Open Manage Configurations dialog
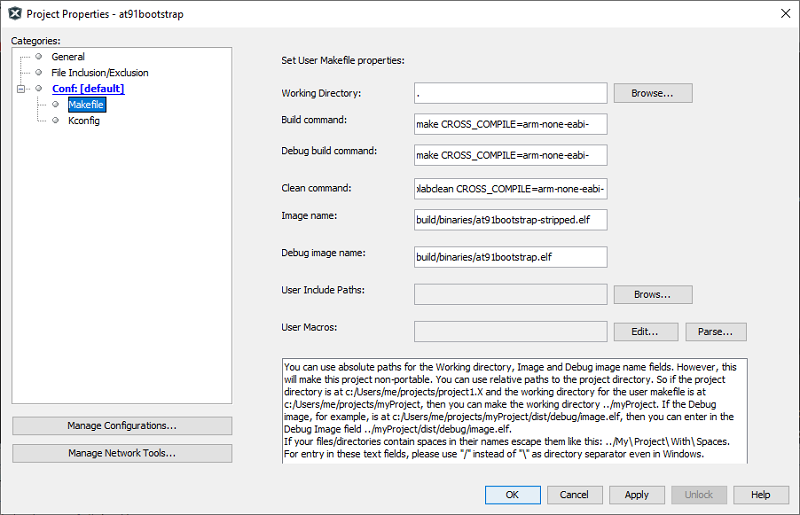Screen dimensions: 800x515 coord(122,426)
